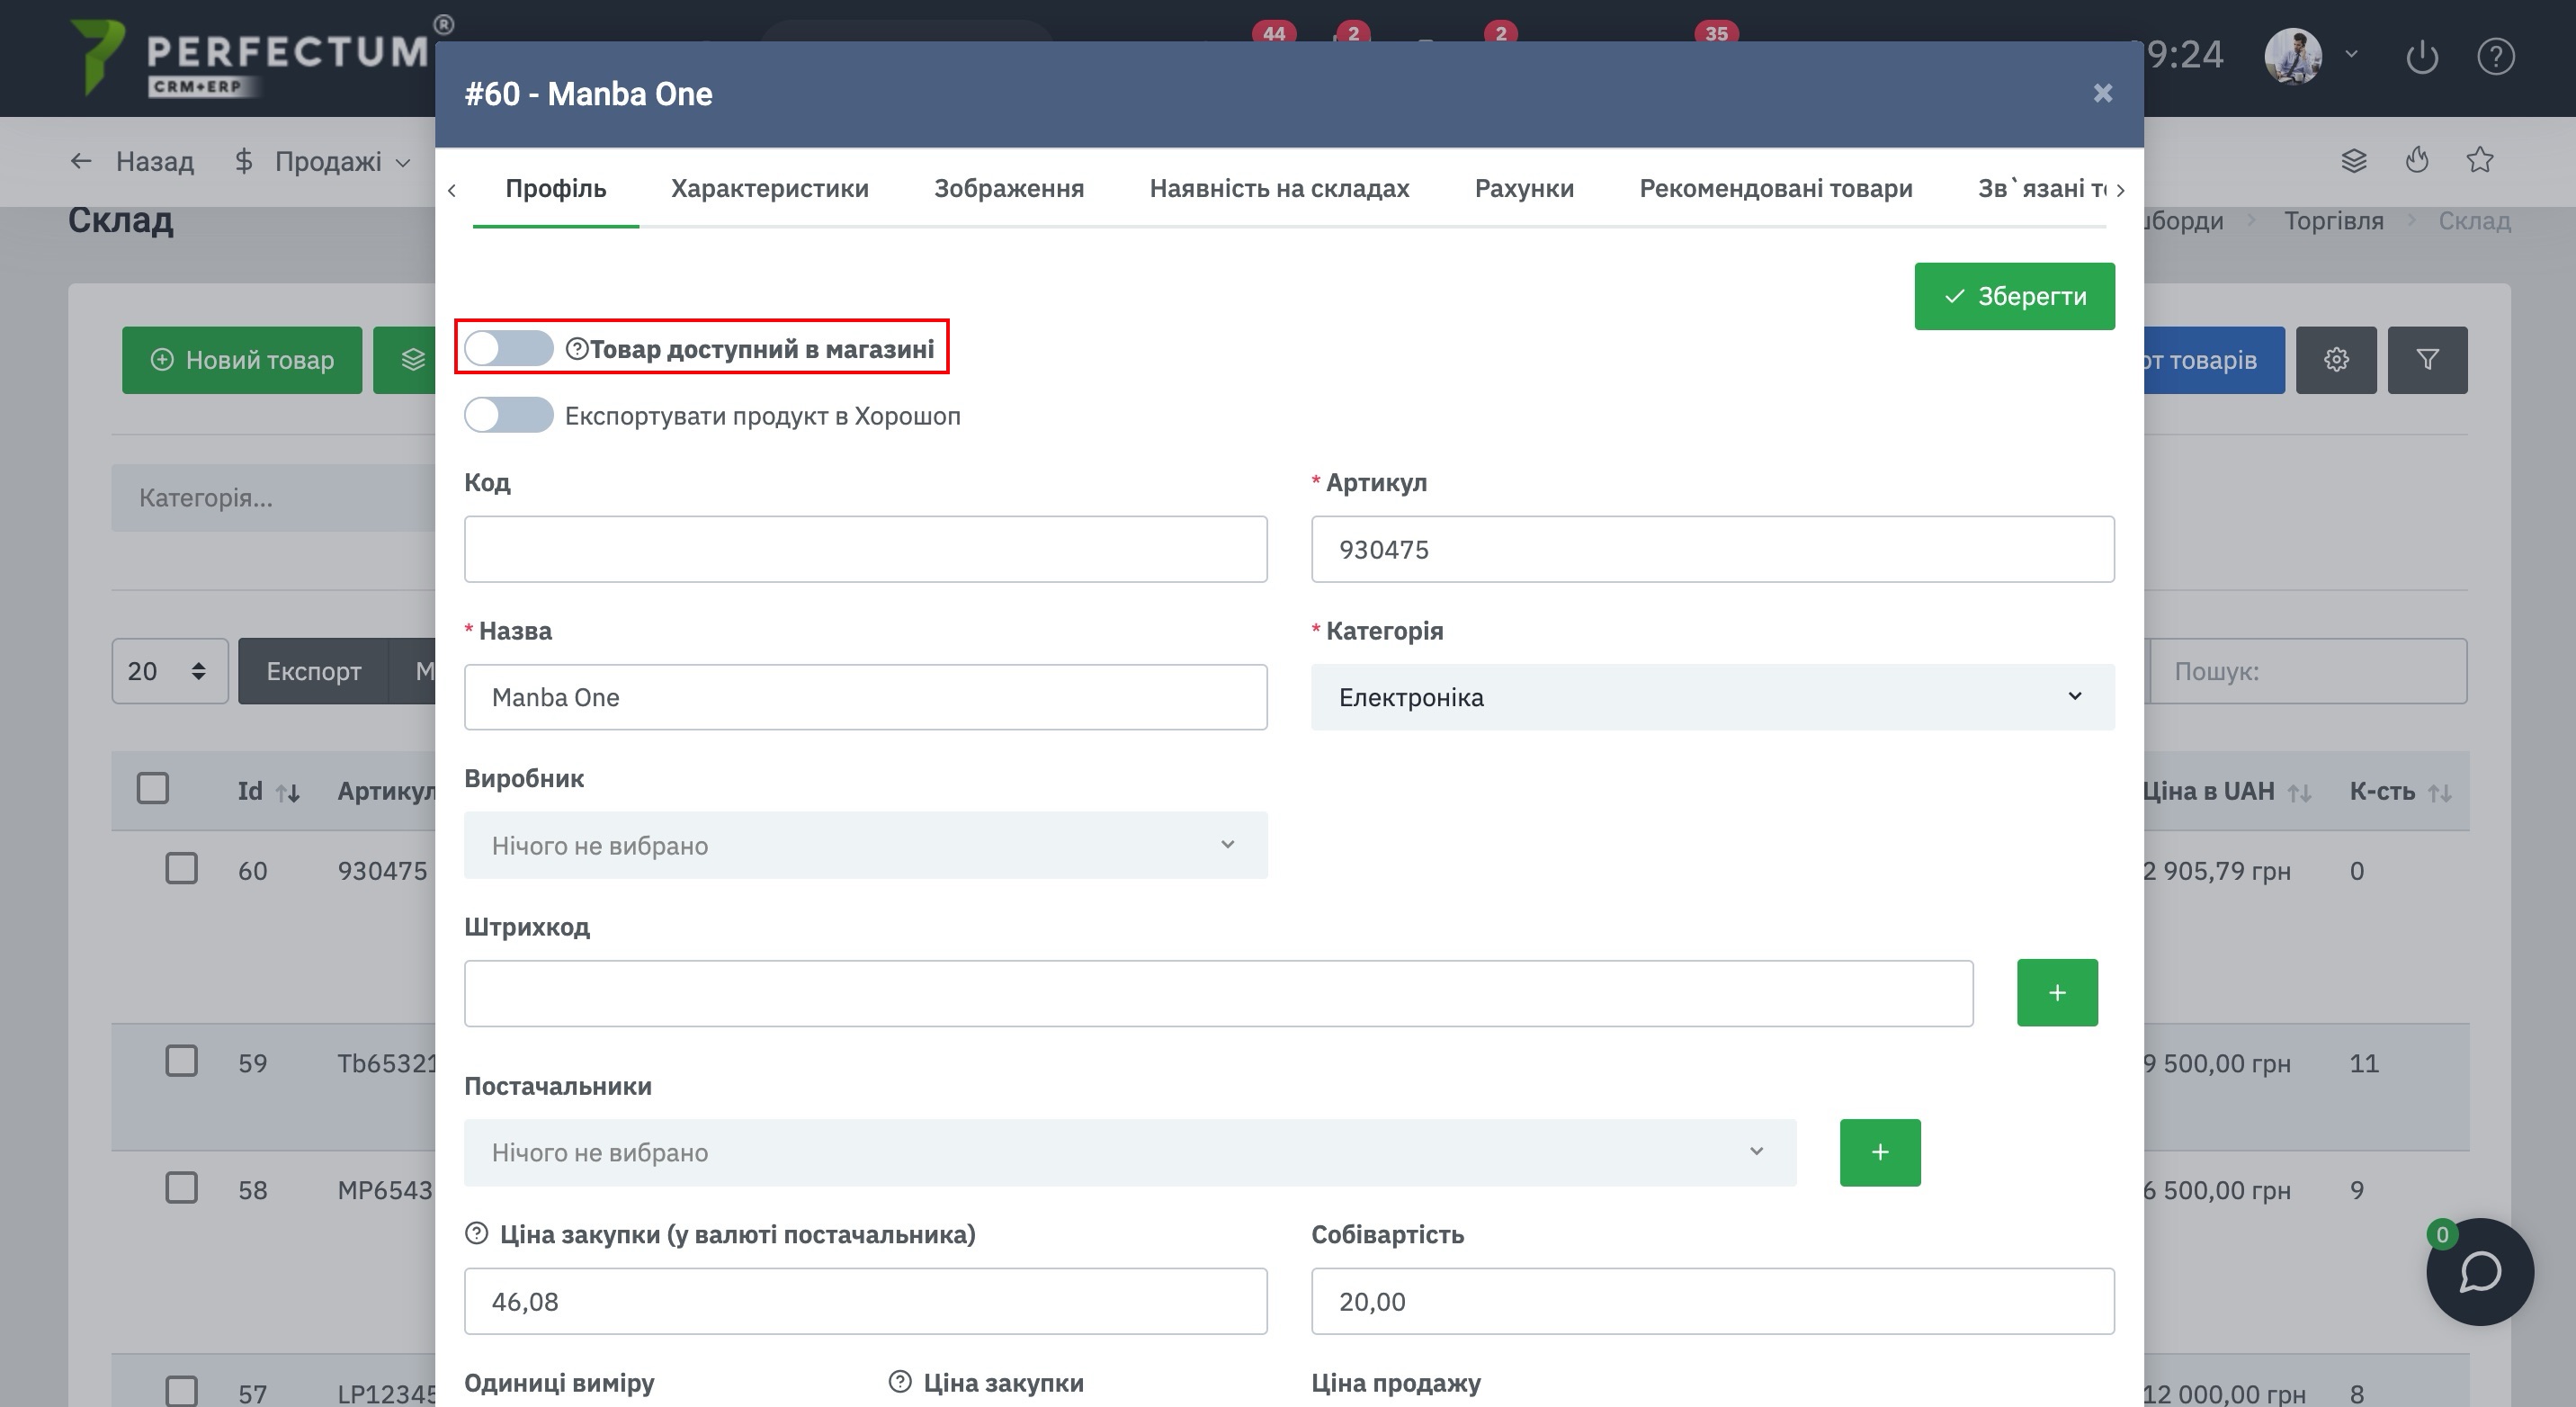Click the notification badge showing 44

[1273, 33]
